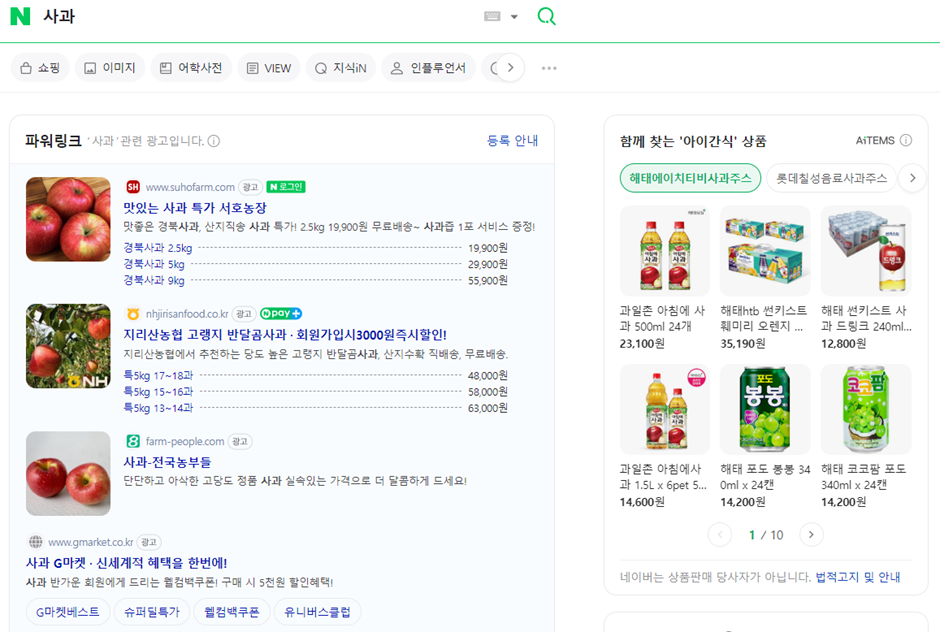
Task: Click the SH favicon for suhofarm
Action: 133,187
